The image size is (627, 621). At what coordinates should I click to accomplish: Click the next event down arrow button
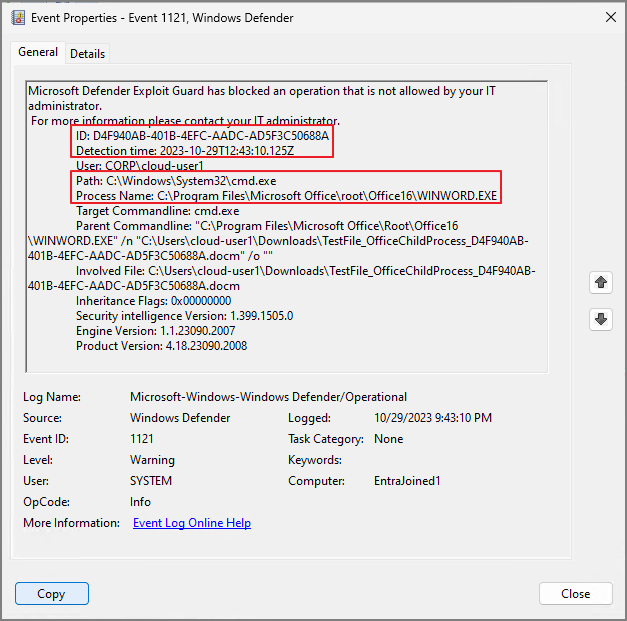(601, 319)
